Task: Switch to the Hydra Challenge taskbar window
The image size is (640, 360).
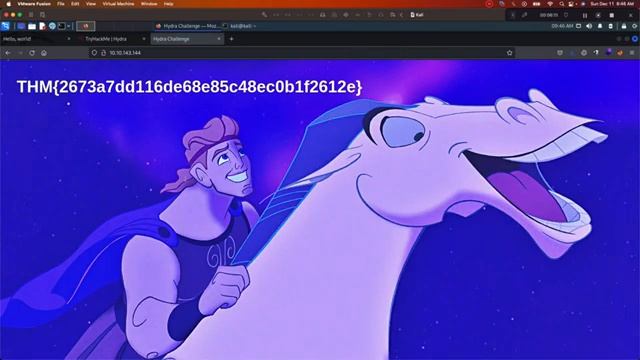Action: pos(187,26)
